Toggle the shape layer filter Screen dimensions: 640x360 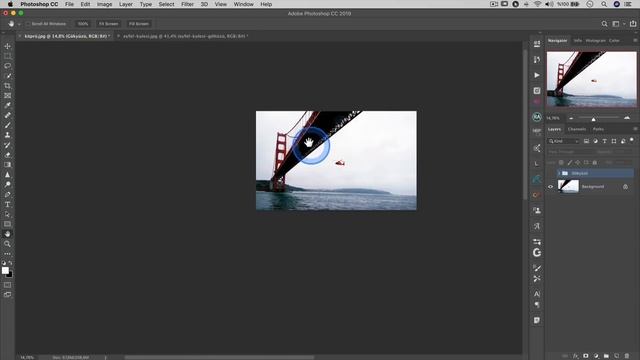coord(613,141)
